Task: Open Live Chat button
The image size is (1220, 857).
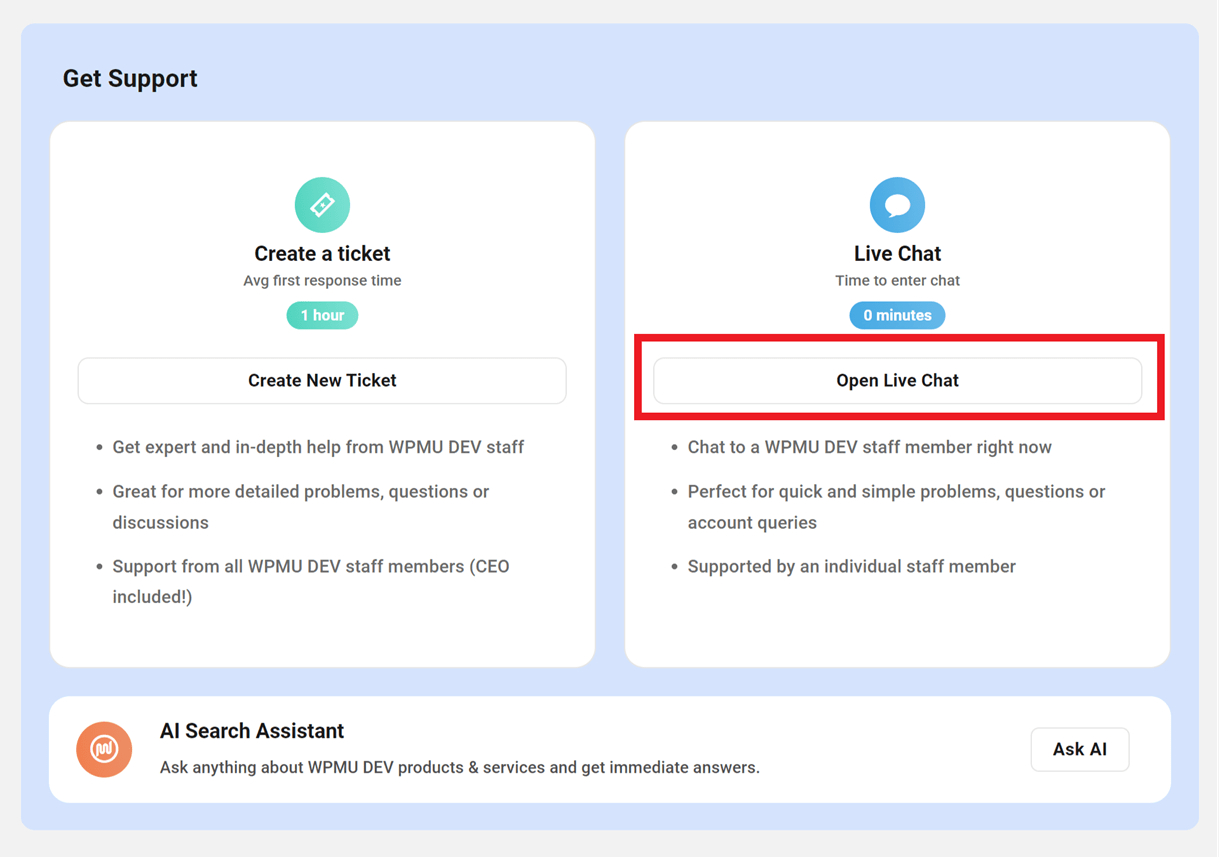Action: pos(897,380)
